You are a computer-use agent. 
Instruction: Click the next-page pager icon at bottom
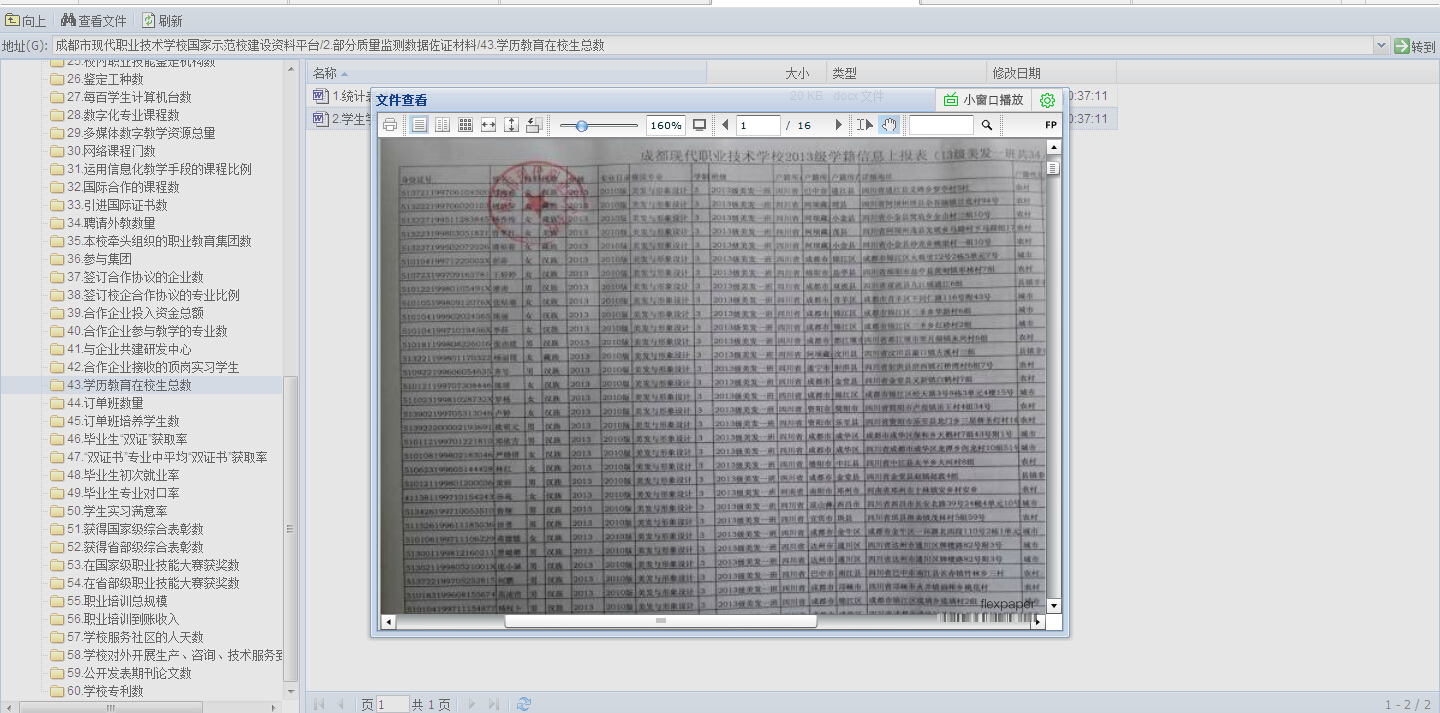471,704
